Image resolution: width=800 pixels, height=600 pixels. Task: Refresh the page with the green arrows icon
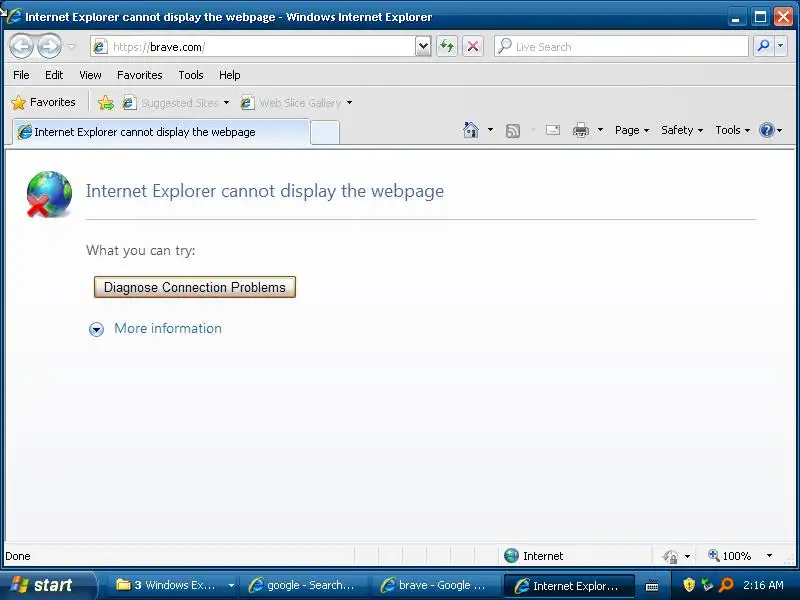pos(447,46)
